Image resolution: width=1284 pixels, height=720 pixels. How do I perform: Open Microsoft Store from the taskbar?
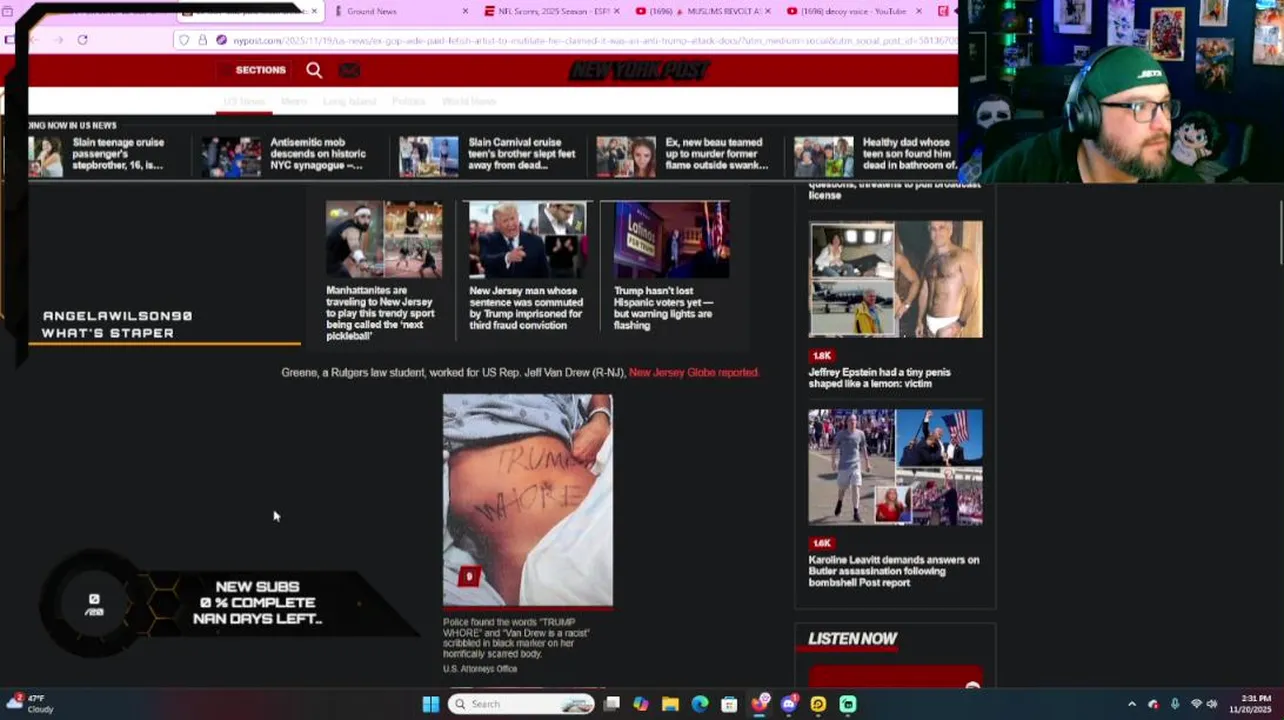click(x=729, y=704)
